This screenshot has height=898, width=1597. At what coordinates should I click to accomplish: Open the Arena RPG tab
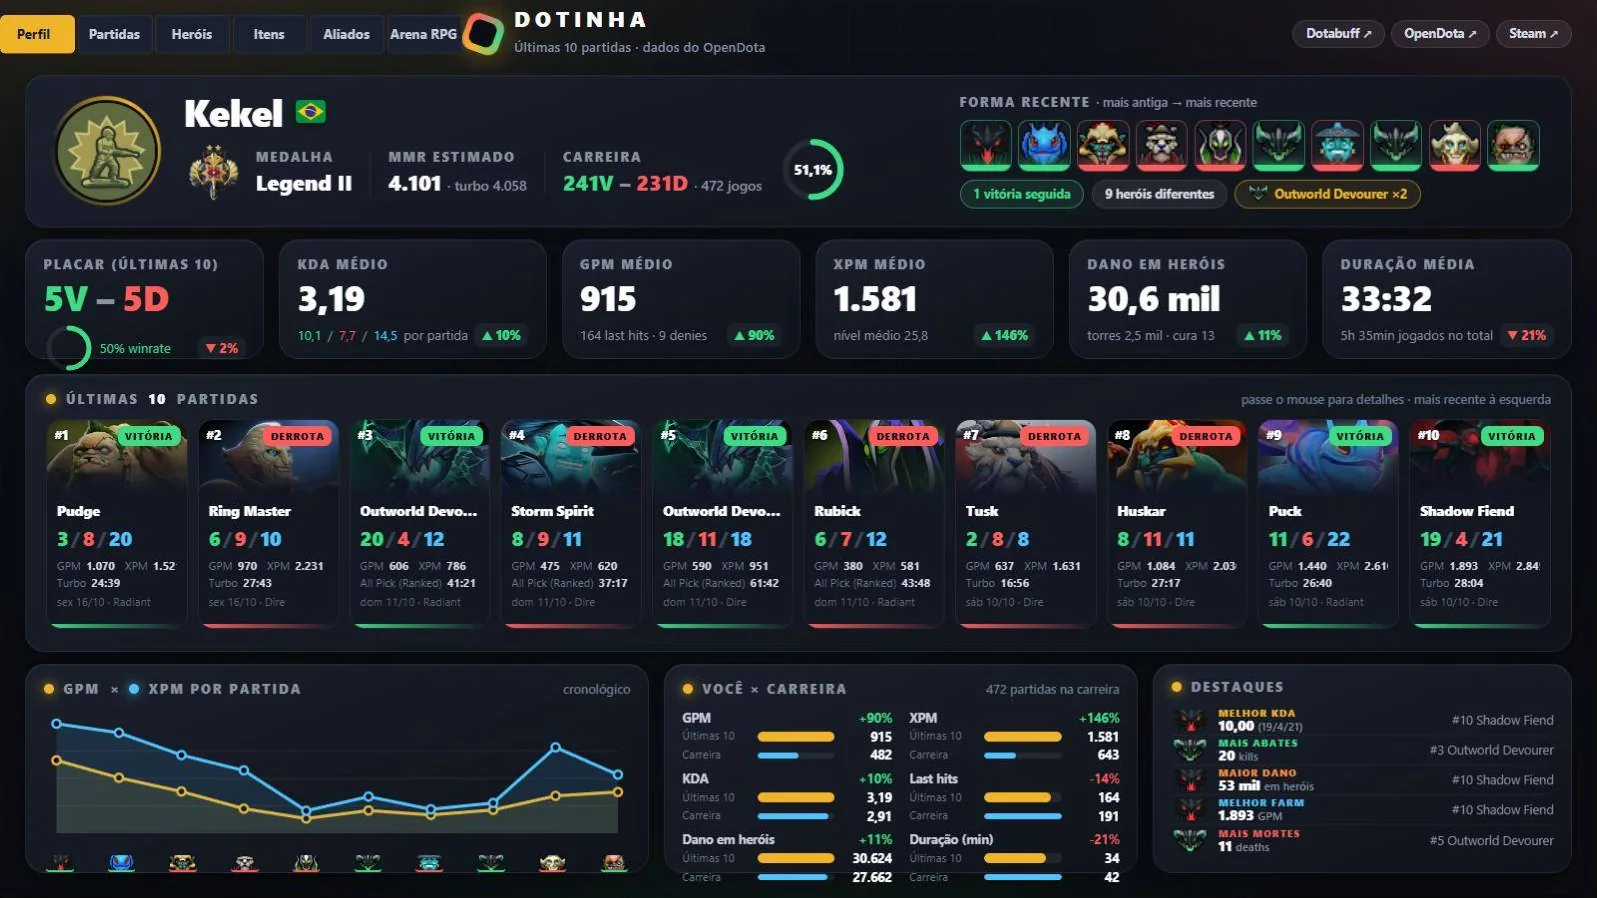424,34
